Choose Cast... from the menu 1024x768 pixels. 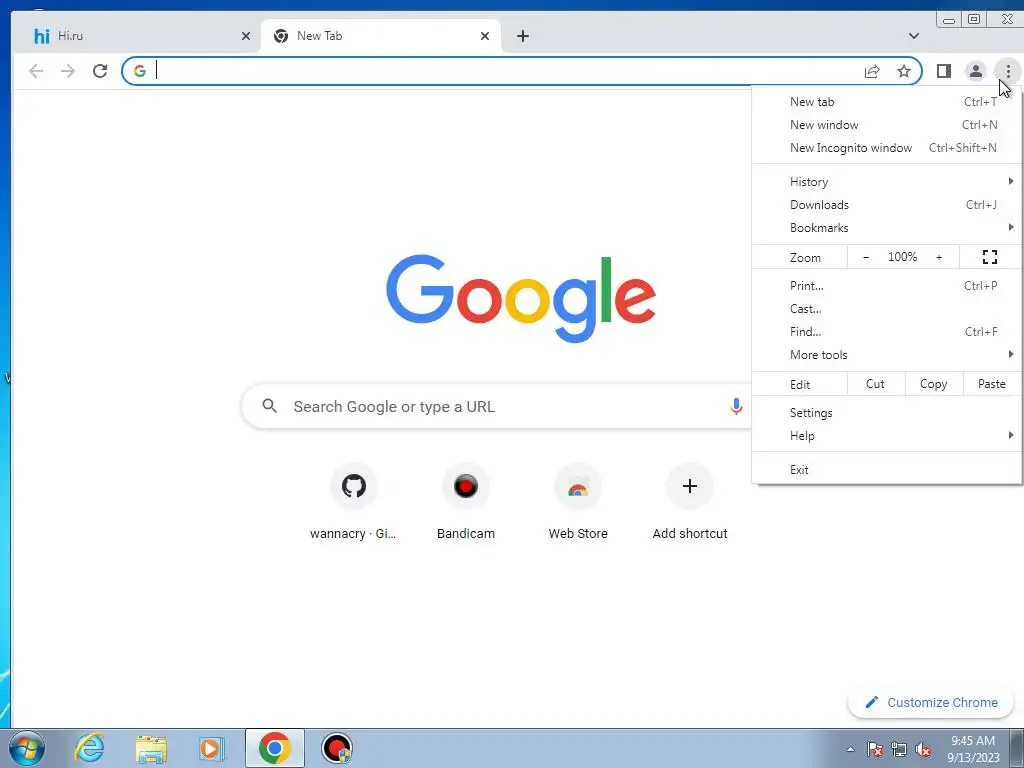coord(887,309)
